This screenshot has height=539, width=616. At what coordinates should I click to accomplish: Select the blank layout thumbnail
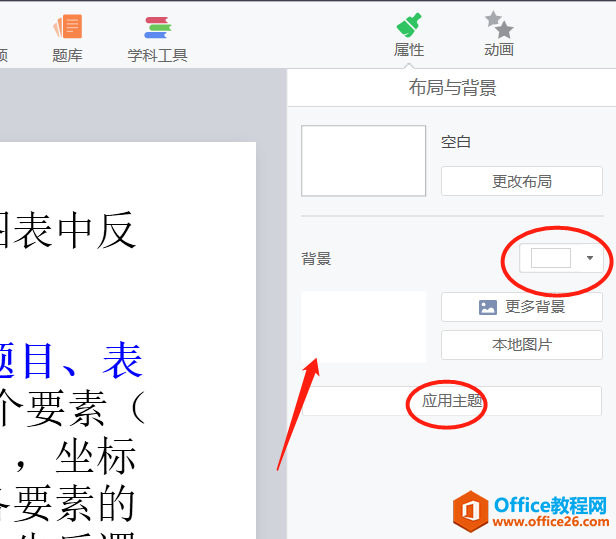click(363, 161)
